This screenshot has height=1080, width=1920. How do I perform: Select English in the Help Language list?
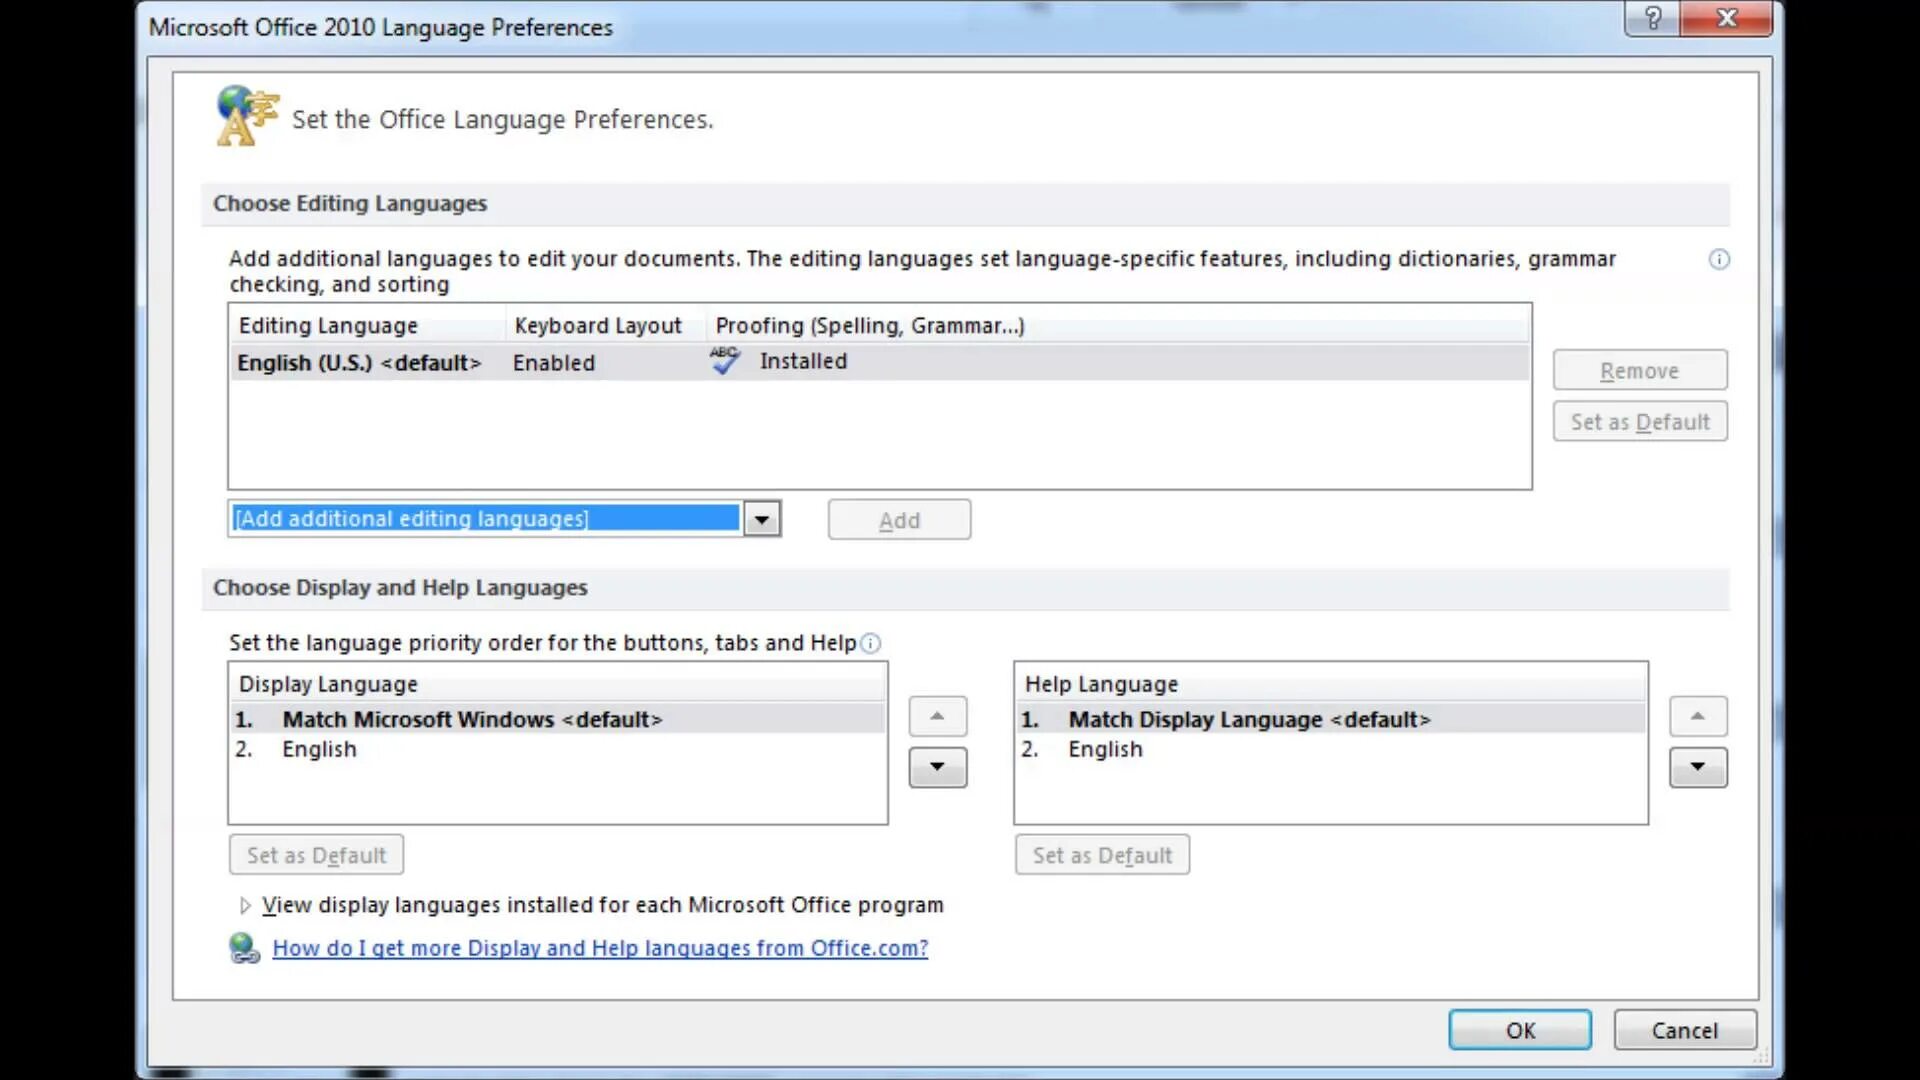[x=1105, y=749]
